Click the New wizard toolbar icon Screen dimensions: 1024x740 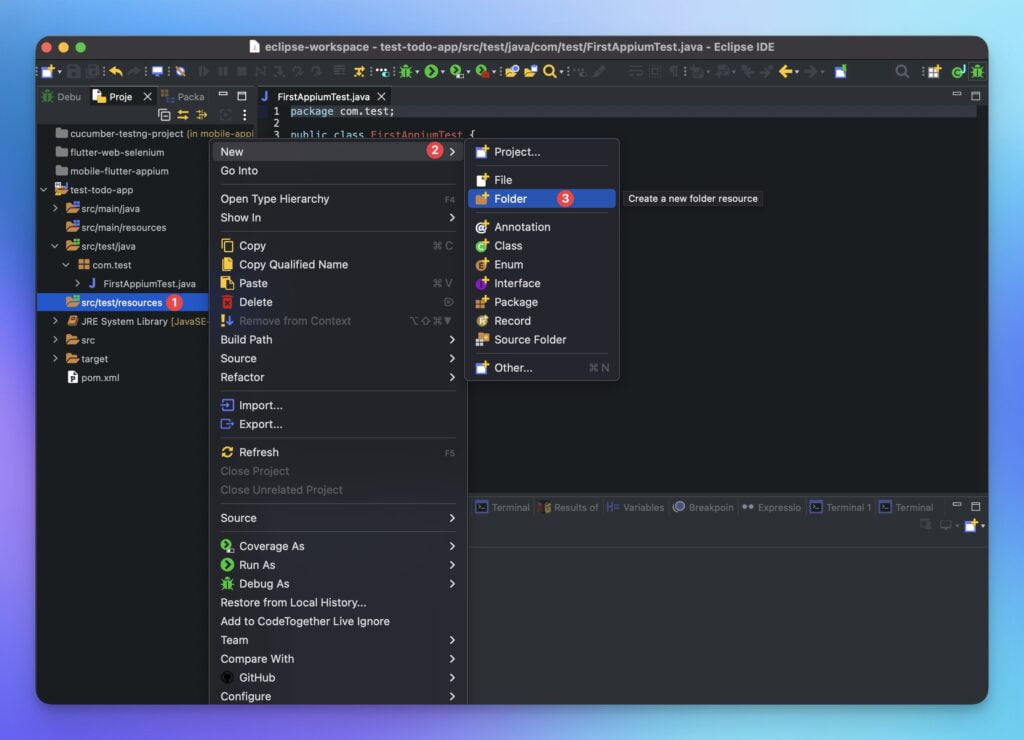(48, 71)
